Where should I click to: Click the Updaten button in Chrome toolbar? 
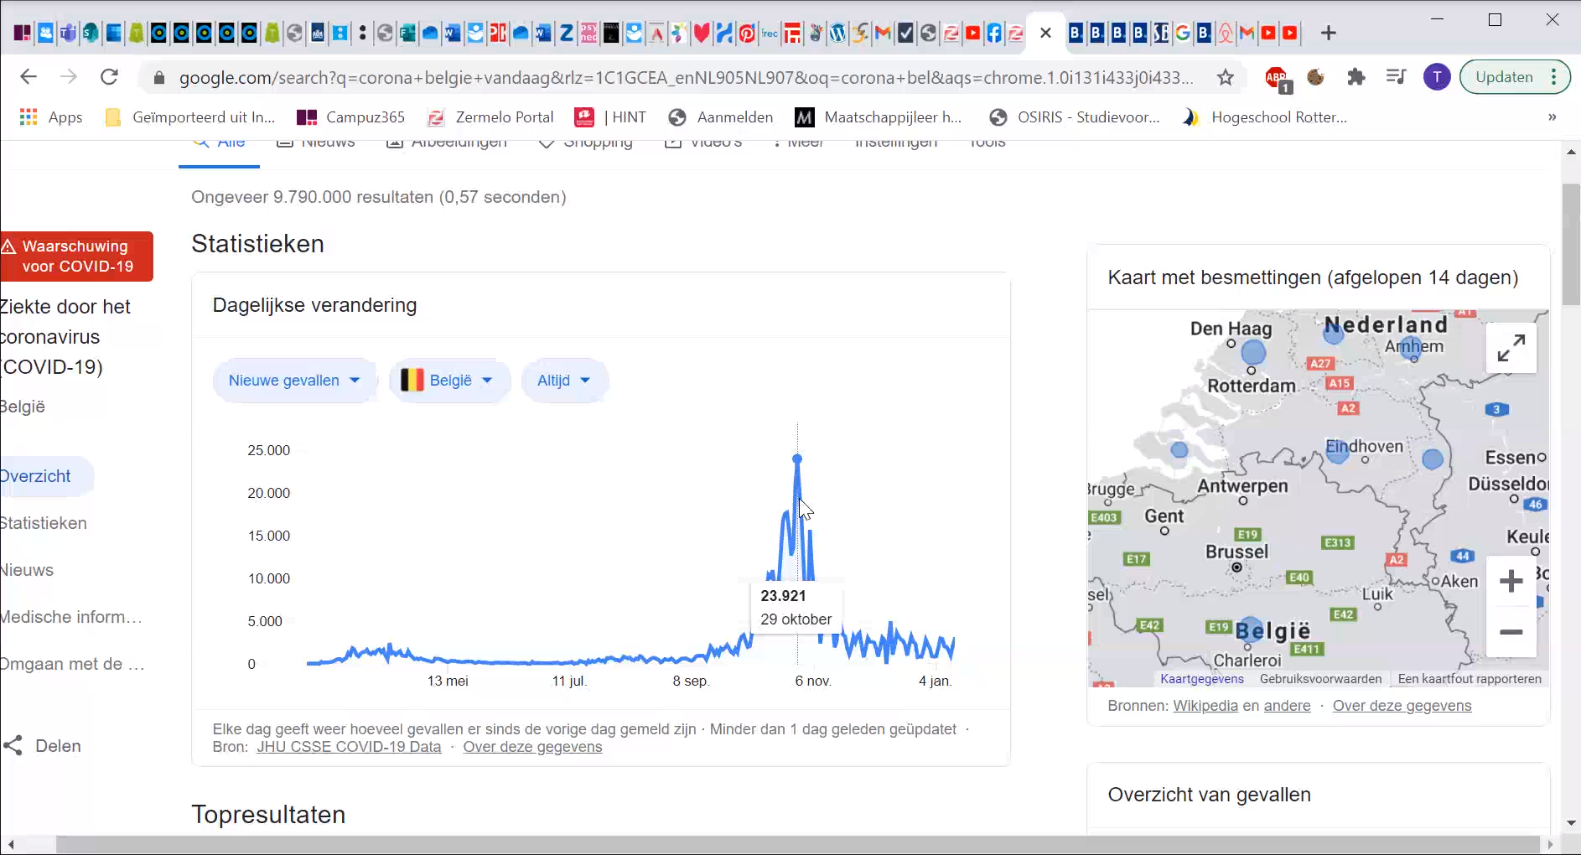pyautogui.click(x=1503, y=77)
